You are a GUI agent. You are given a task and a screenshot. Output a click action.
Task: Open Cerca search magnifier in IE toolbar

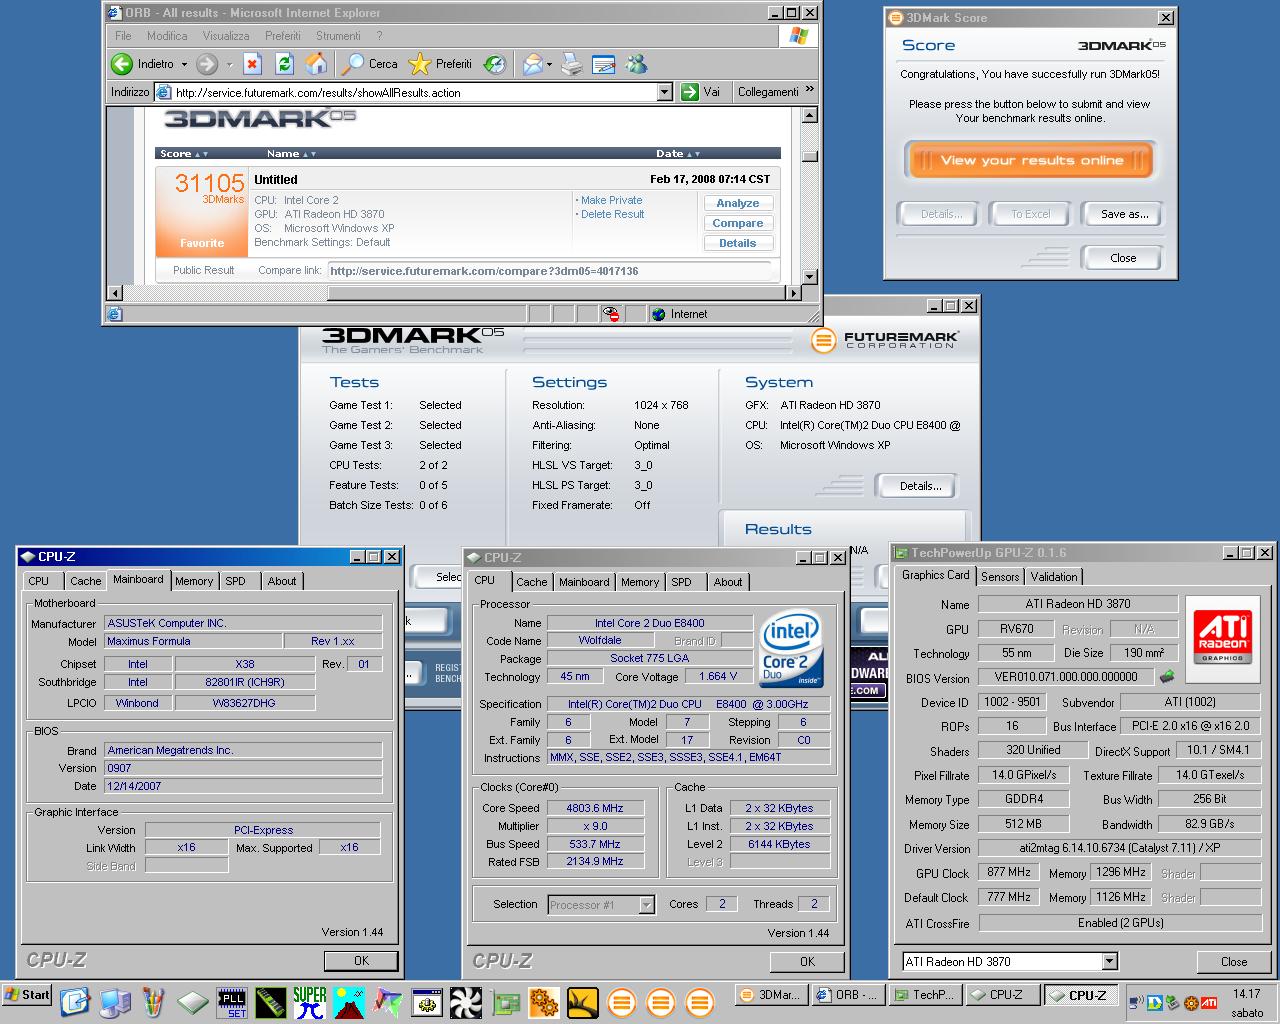tap(353, 64)
